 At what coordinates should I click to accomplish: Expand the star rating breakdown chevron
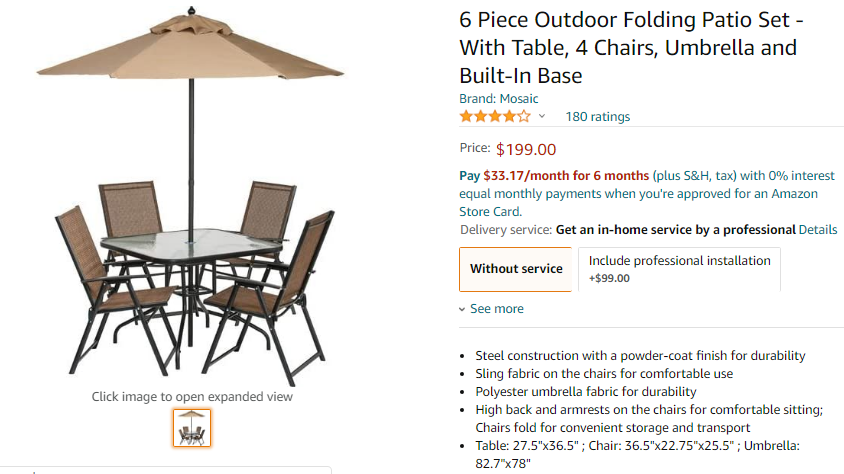(x=542, y=116)
